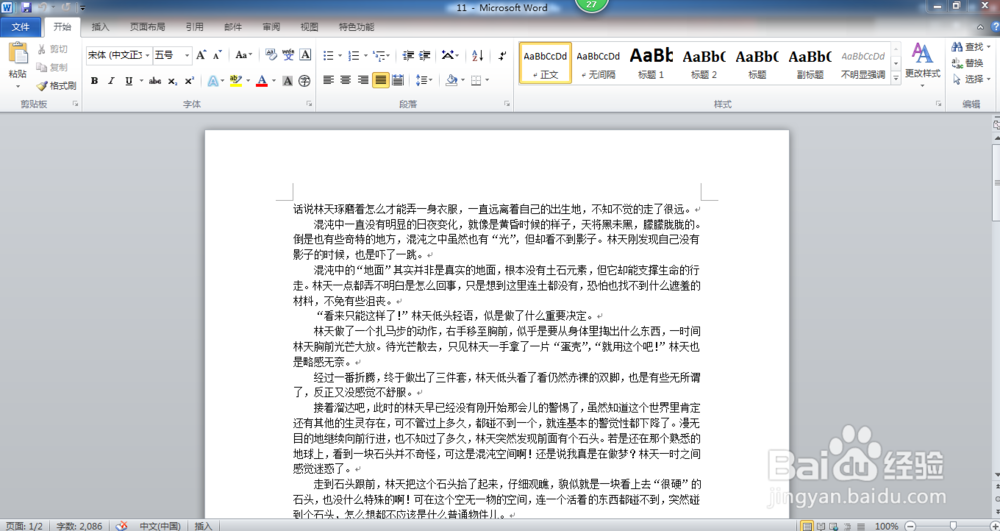Click the Find (查找) binoculars button
The width and height of the screenshot is (1000, 531).
(969, 47)
